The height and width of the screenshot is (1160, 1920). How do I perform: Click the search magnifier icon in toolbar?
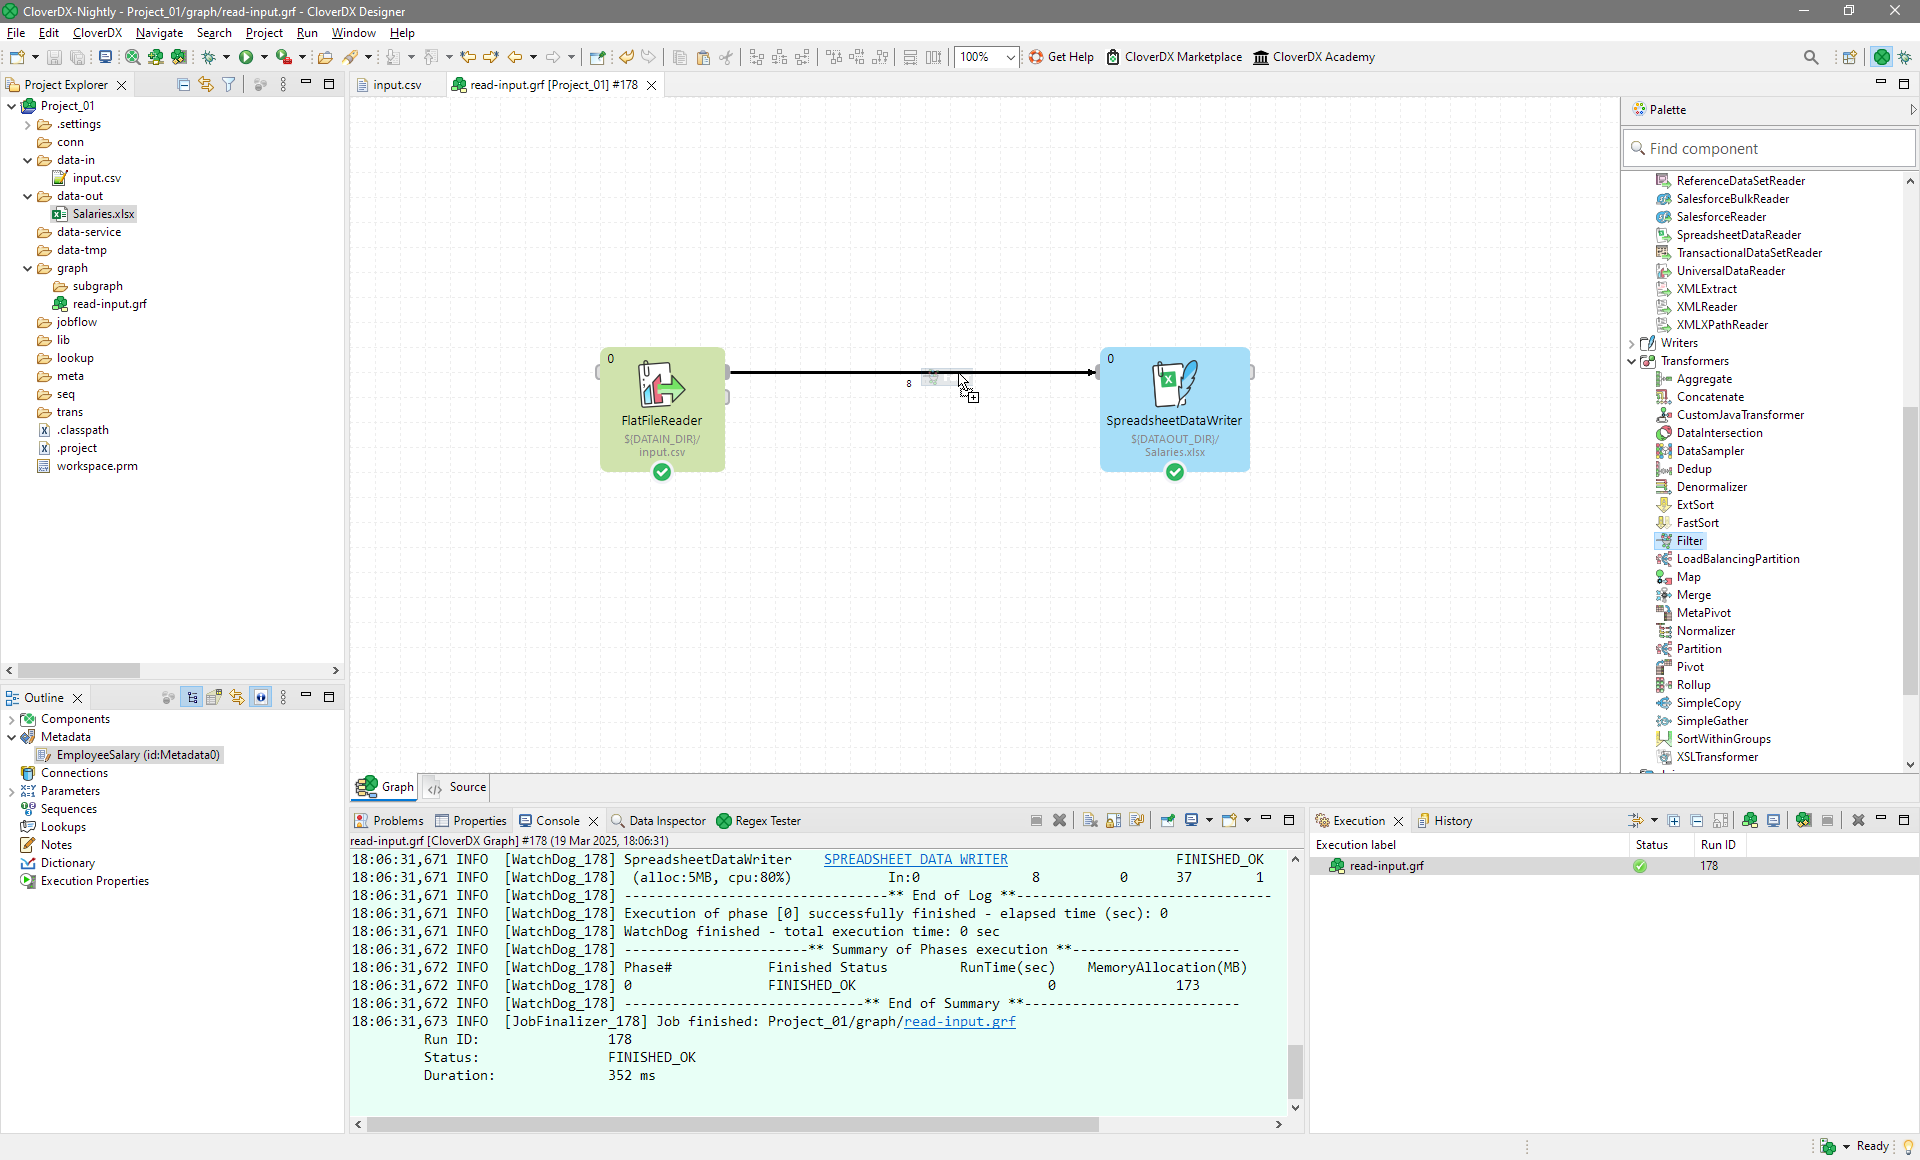(x=1810, y=57)
